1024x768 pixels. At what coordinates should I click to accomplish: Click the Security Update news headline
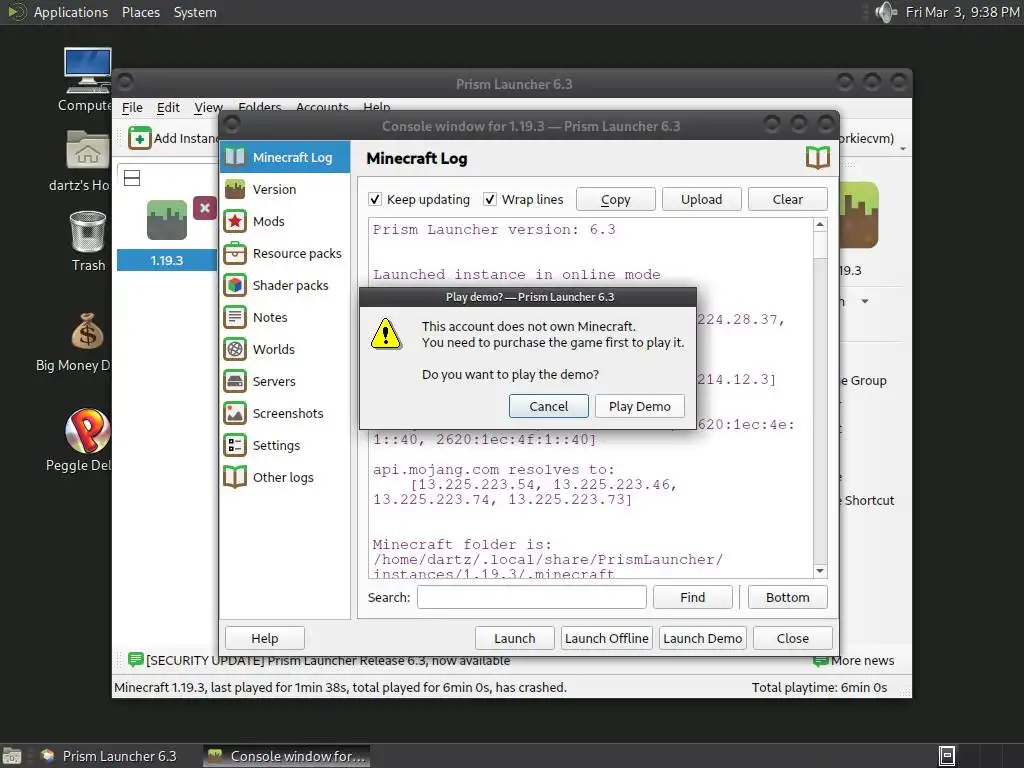click(x=328, y=660)
